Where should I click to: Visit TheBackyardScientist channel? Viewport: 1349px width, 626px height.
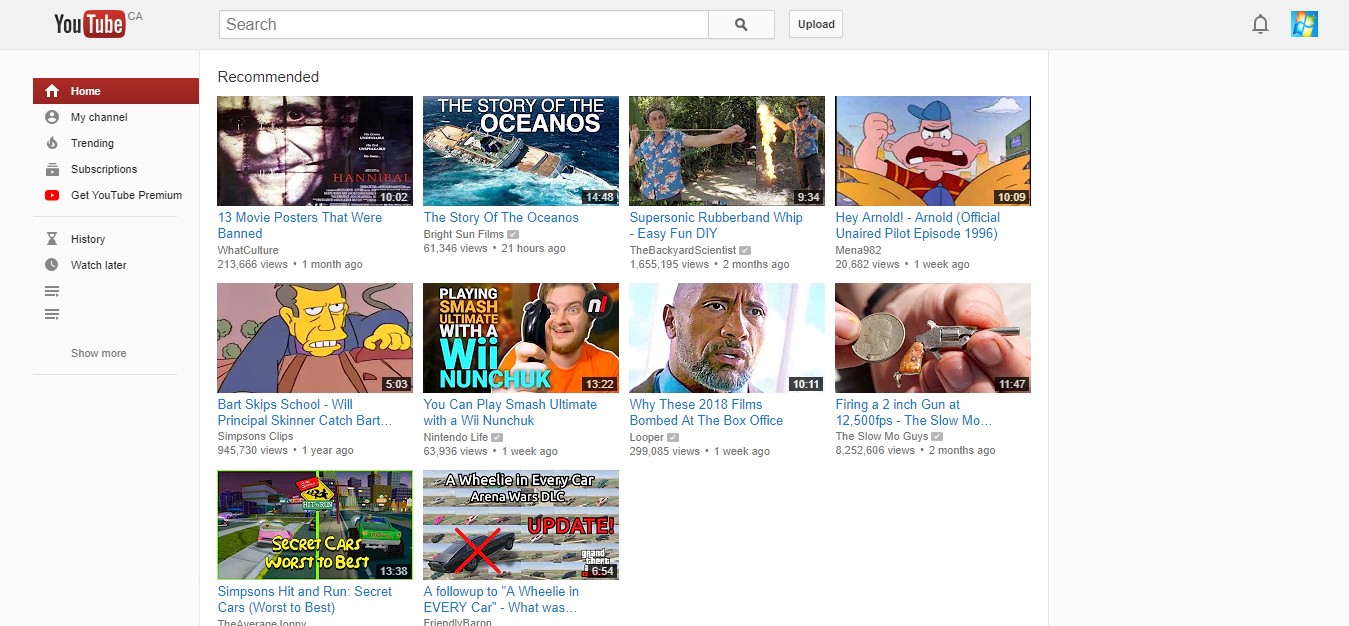(683, 250)
